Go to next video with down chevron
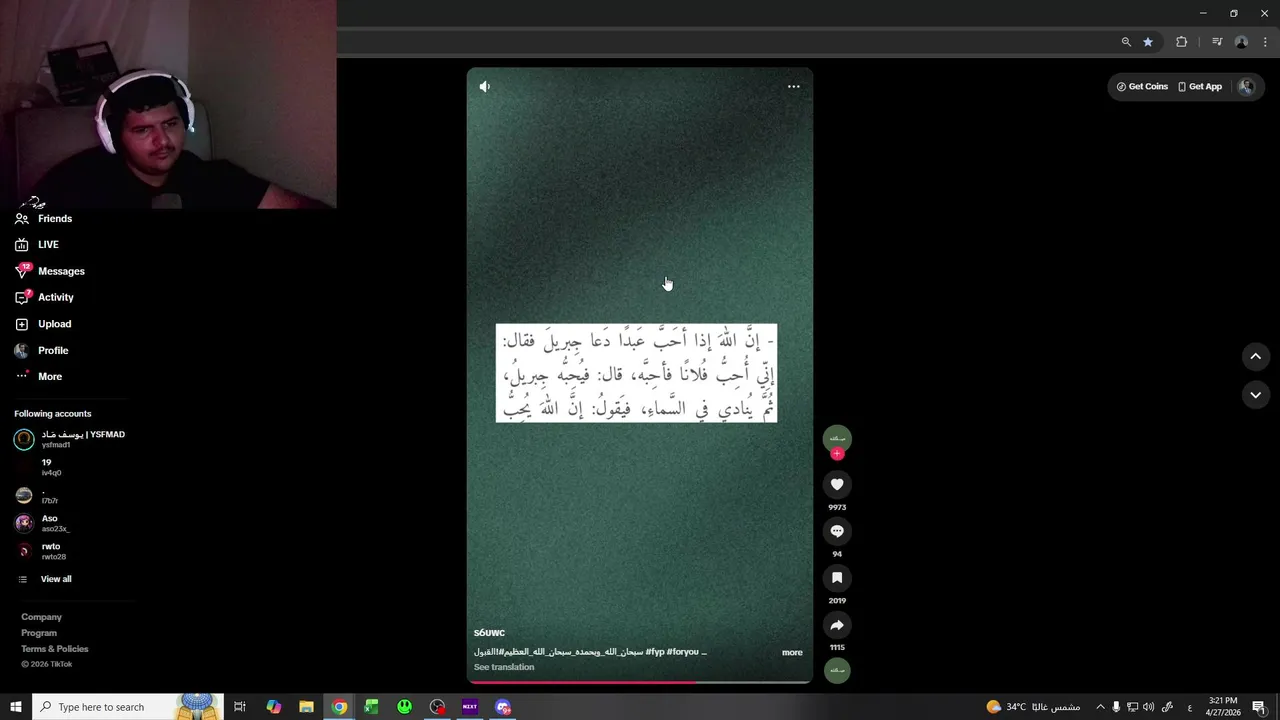 [1256, 395]
